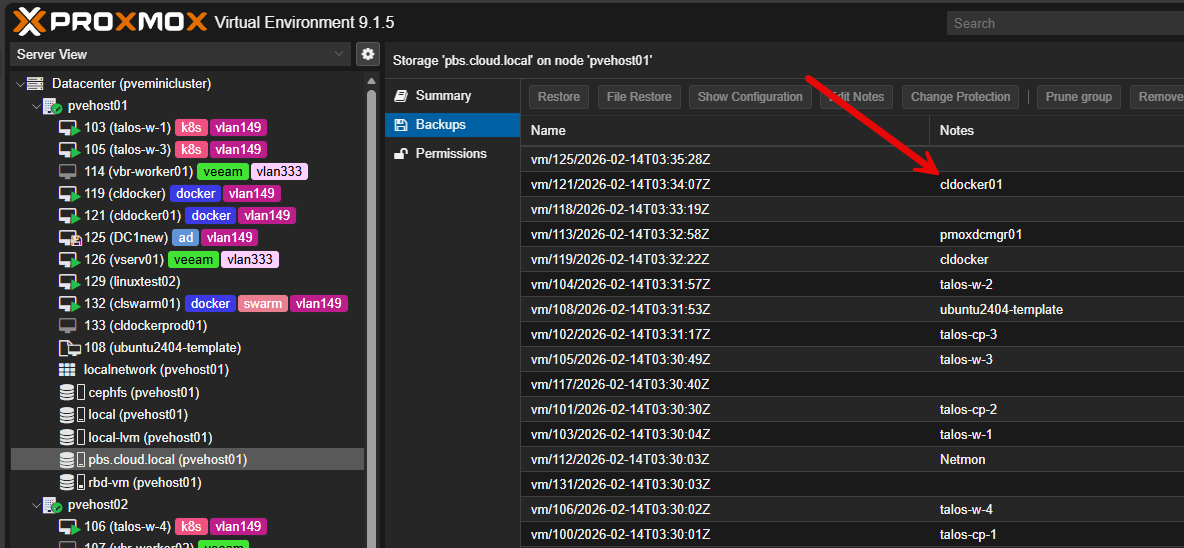The width and height of the screenshot is (1184, 548).
Task: Click the resource tree vertical scrollbar
Action: coord(371,317)
